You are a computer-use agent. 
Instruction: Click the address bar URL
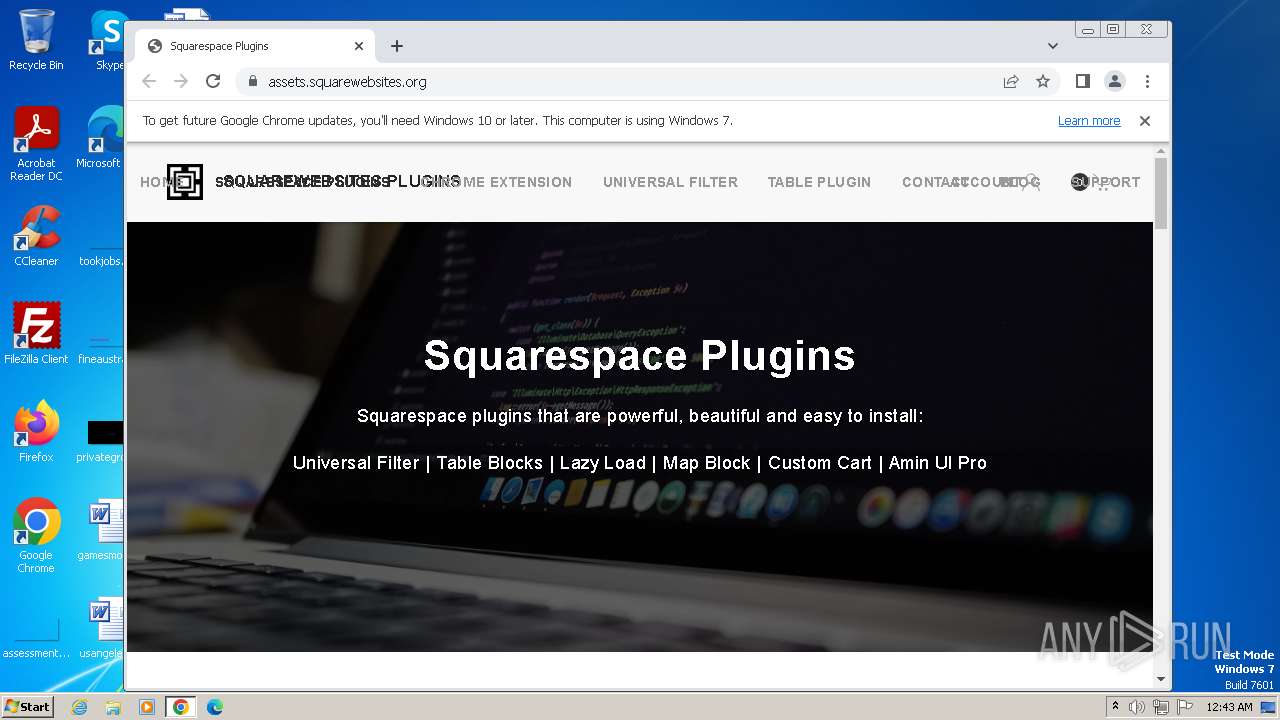pos(347,82)
